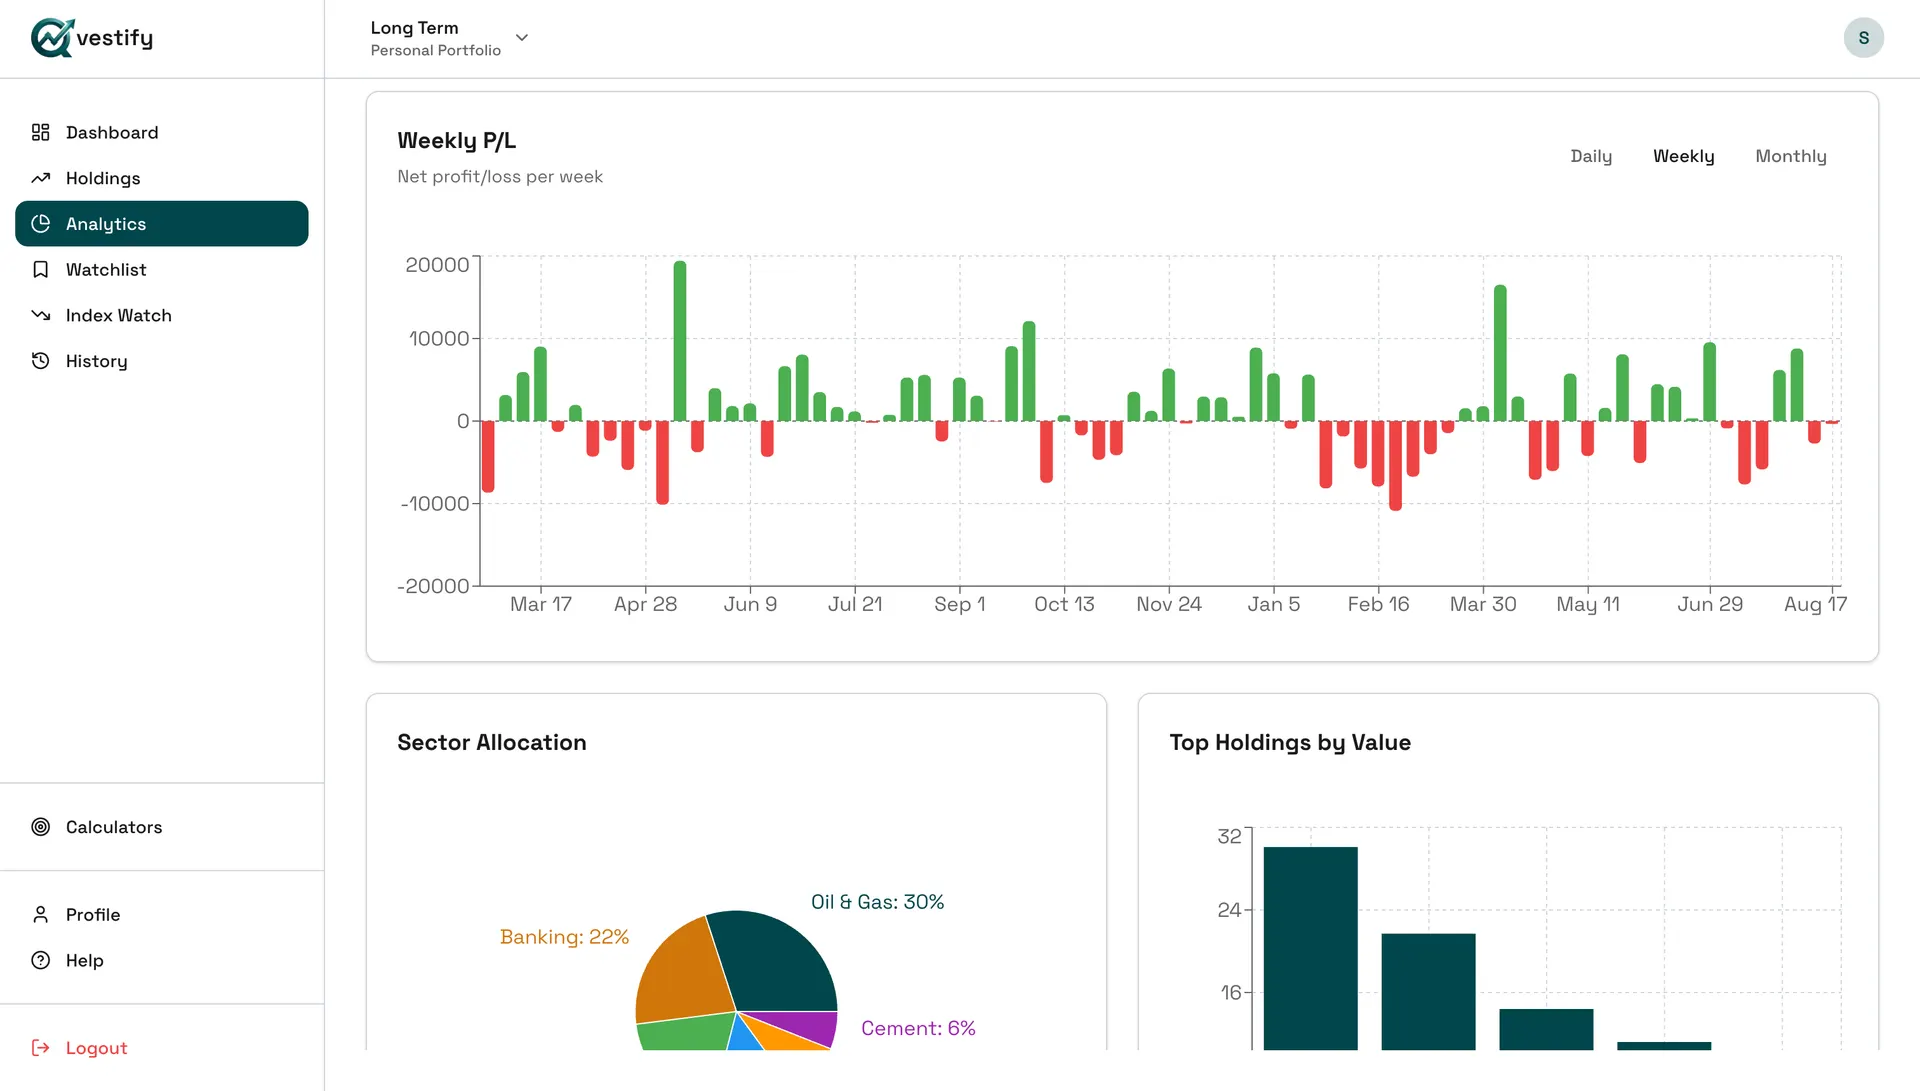Click the 'Sep 1' axis label

[x=959, y=604]
